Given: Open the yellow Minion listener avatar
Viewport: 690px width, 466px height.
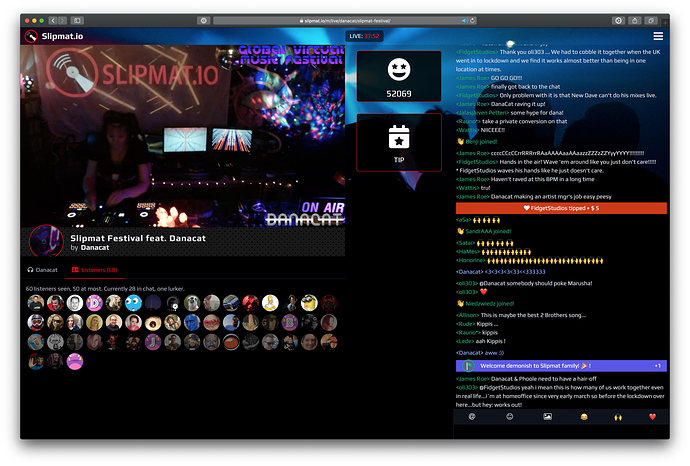Looking at the screenshot, I should 309,303.
